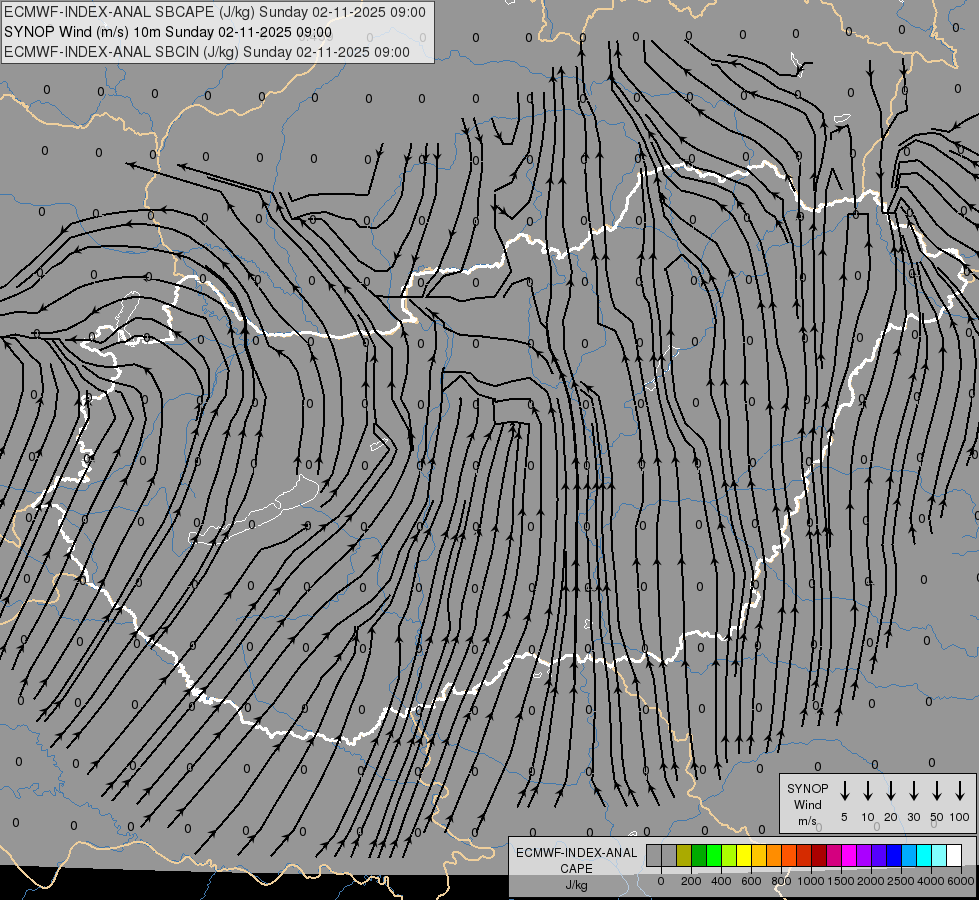
Task: Click the 2500 tick label on CAPE scale
Action: 901,881
